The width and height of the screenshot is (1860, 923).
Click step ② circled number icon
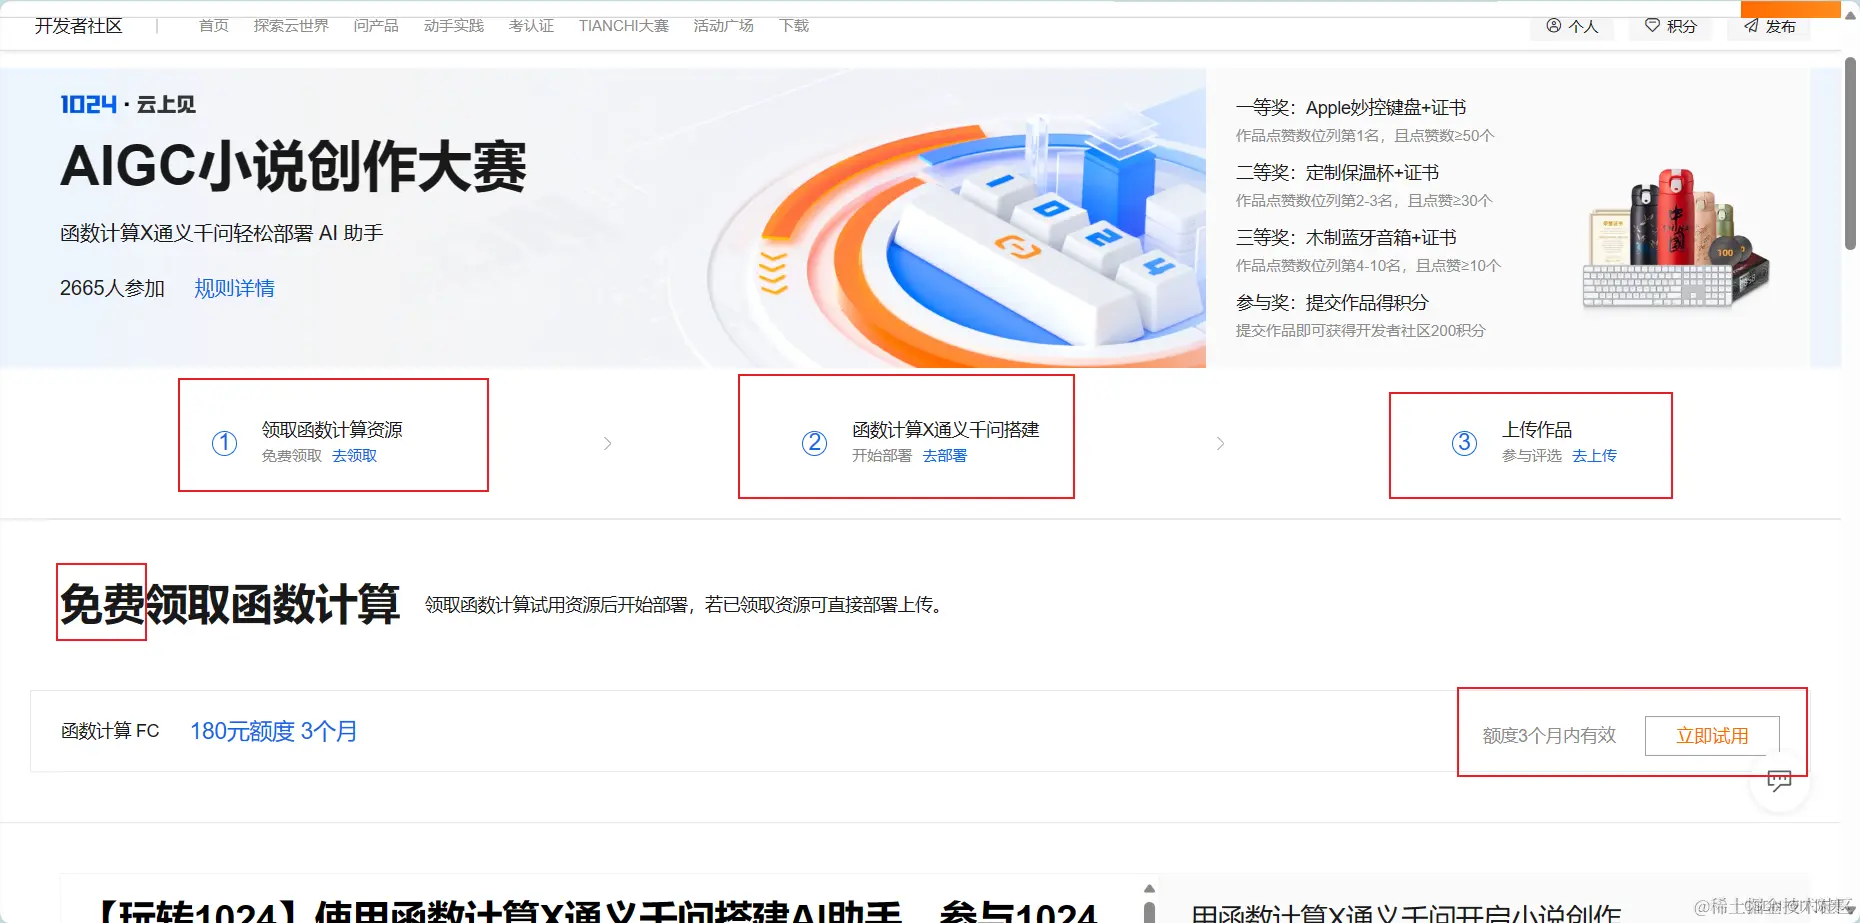point(814,442)
